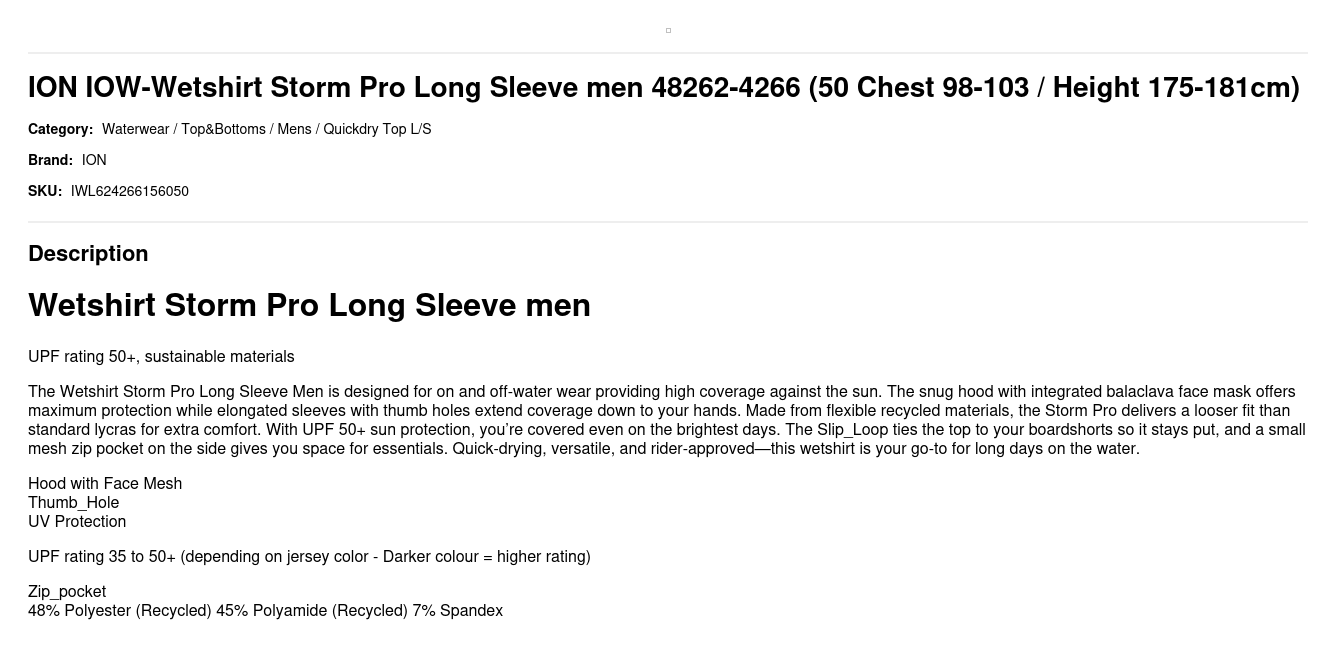Click the tiny placeholder image at top
This screenshot has width=1328, height=669.
(x=668, y=30)
